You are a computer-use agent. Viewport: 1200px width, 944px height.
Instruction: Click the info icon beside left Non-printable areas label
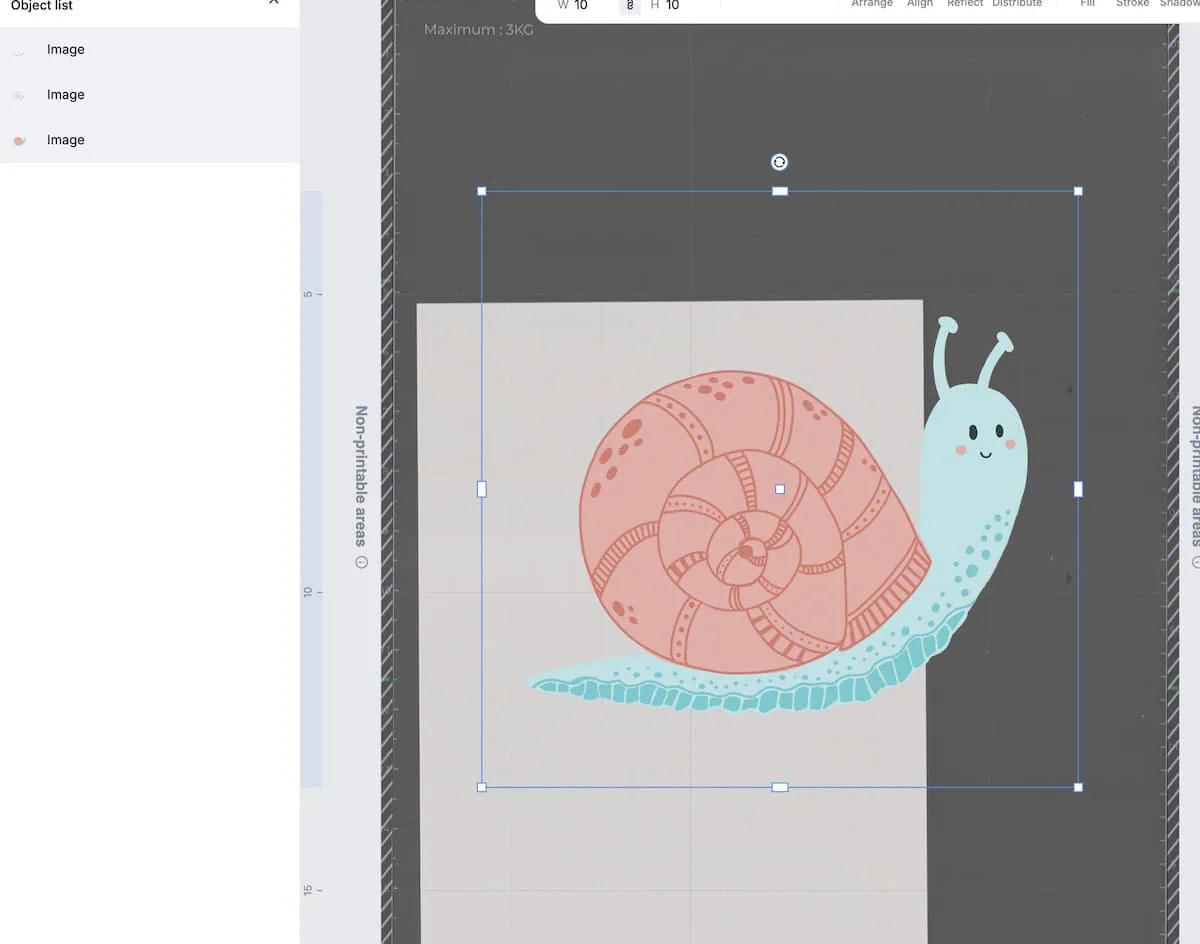pos(362,562)
